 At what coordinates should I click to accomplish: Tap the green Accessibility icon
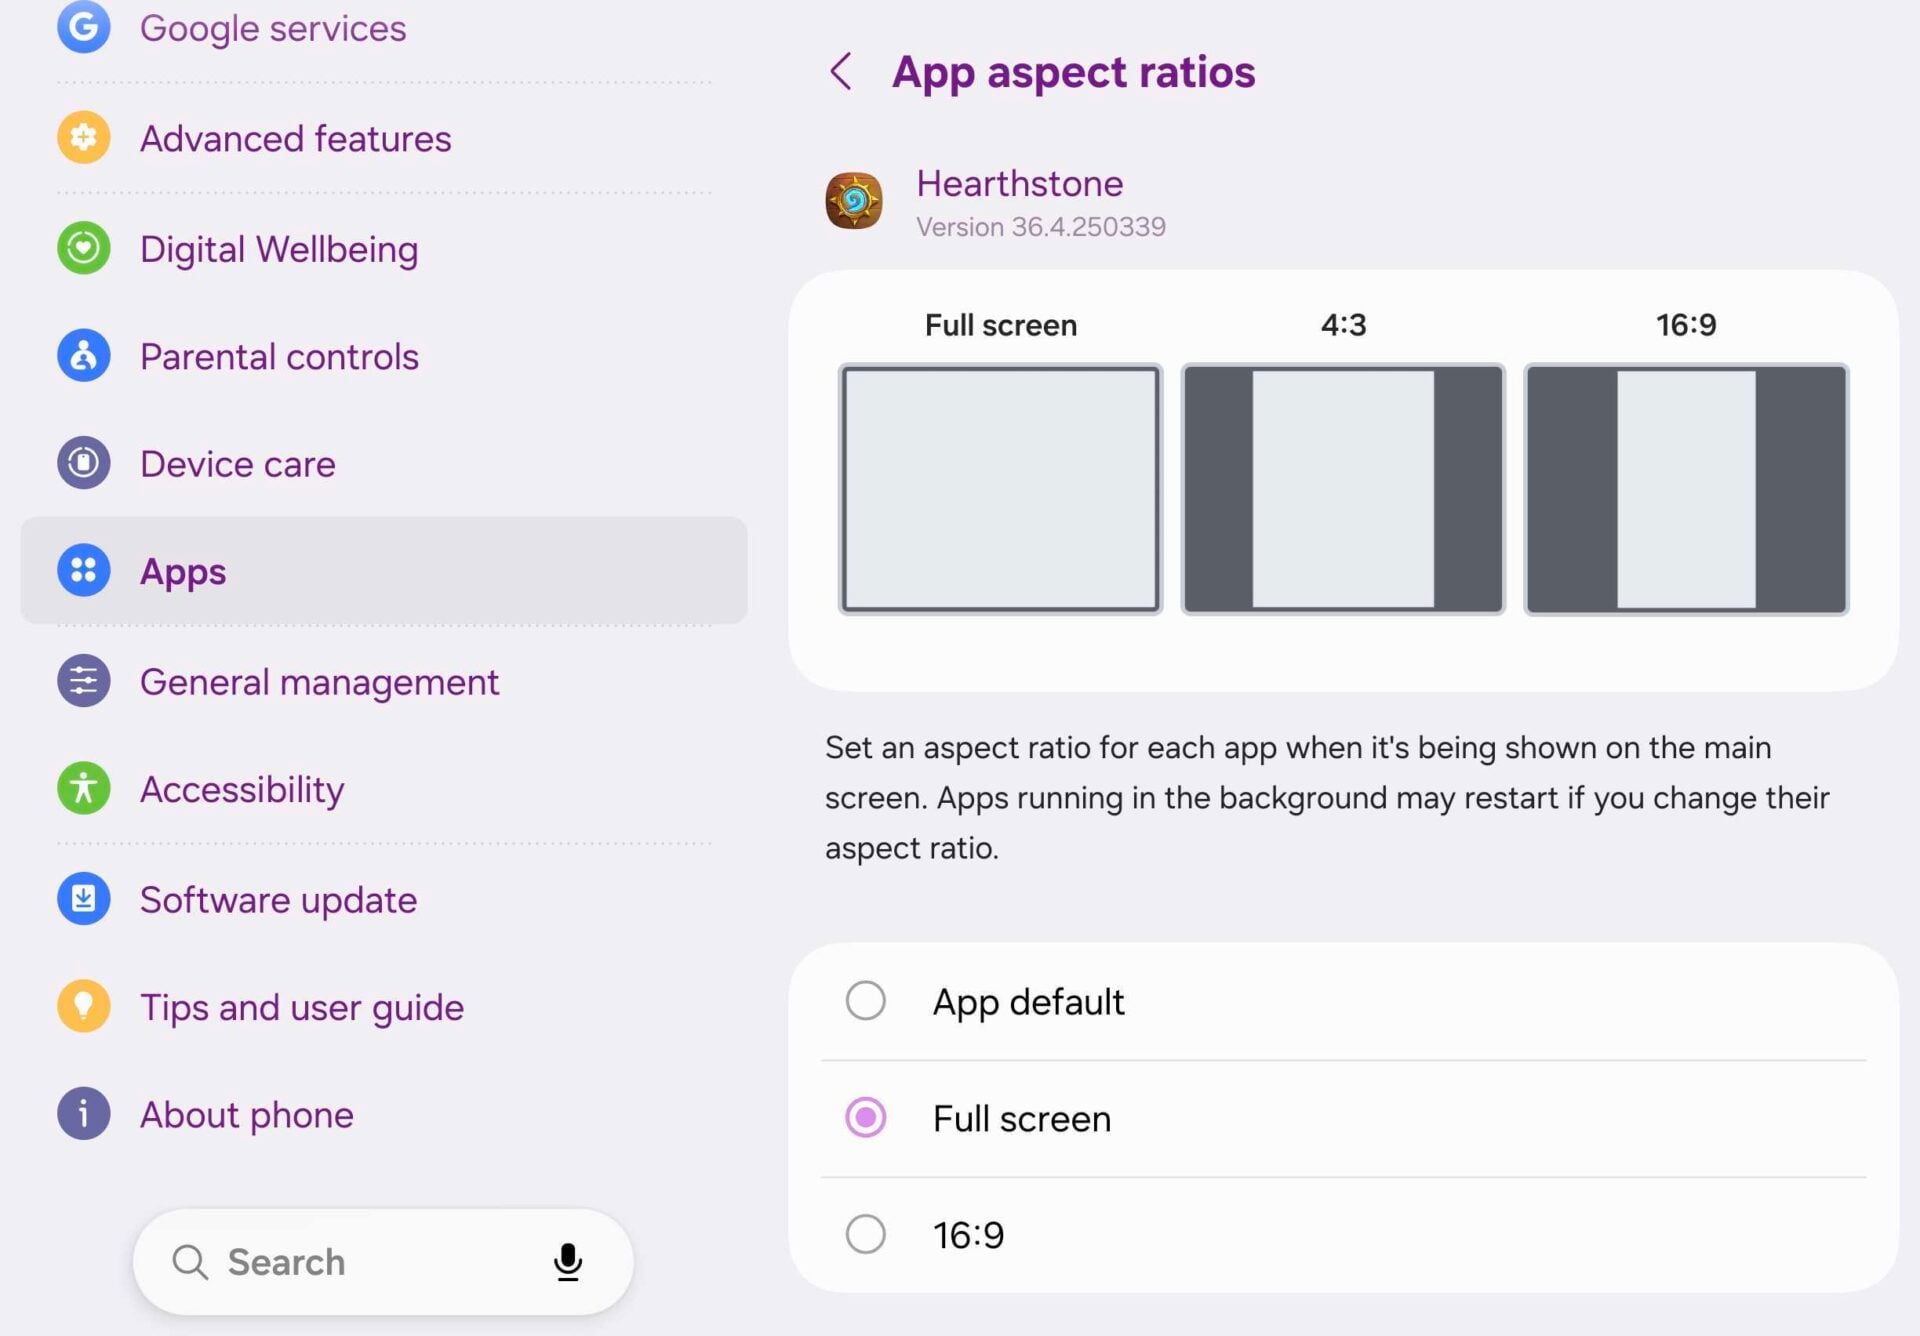tap(84, 788)
